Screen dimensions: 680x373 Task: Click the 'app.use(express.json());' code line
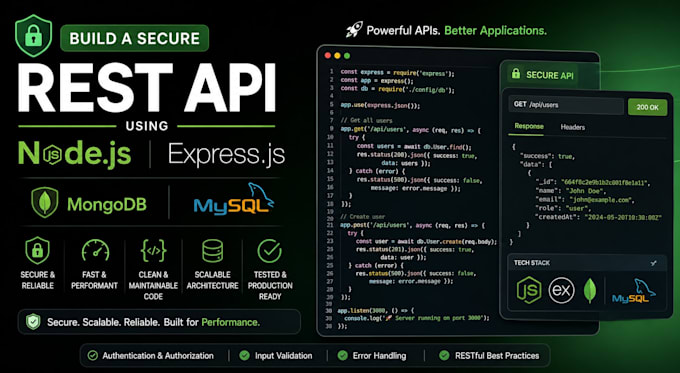(380, 105)
